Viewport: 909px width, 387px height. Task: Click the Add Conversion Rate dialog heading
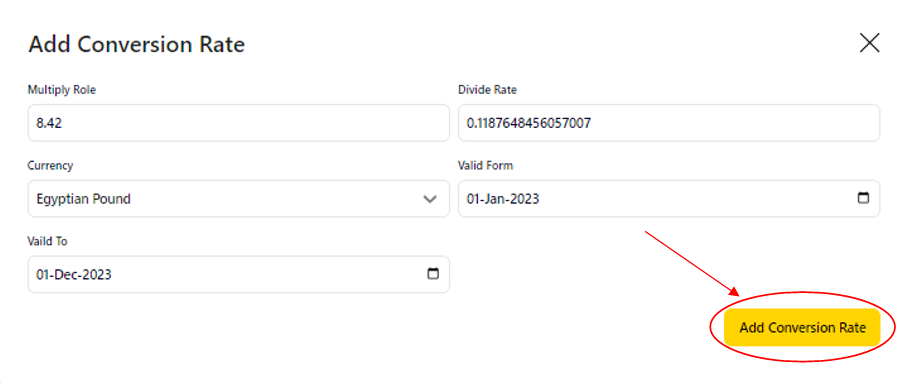(x=137, y=45)
